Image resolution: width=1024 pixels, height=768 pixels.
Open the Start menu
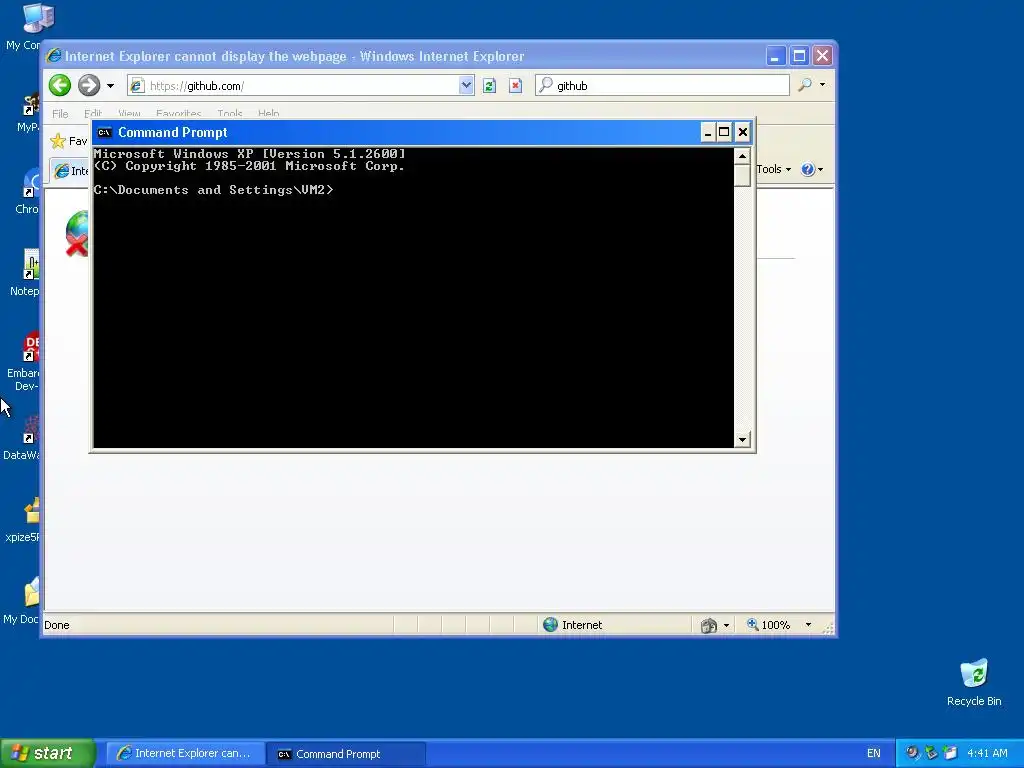pos(47,754)
